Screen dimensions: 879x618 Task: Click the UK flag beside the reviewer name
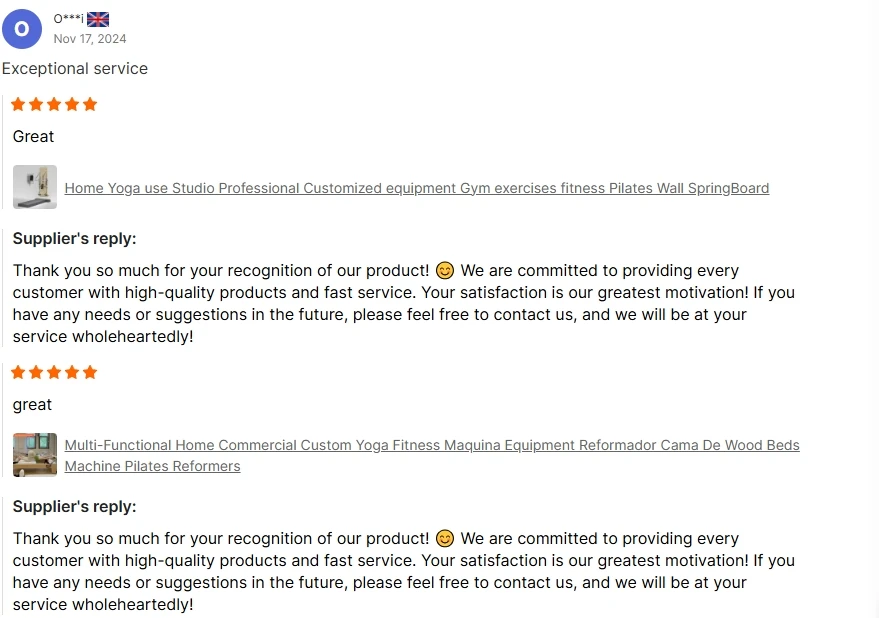pyautogui.click(x=98, y=19)
